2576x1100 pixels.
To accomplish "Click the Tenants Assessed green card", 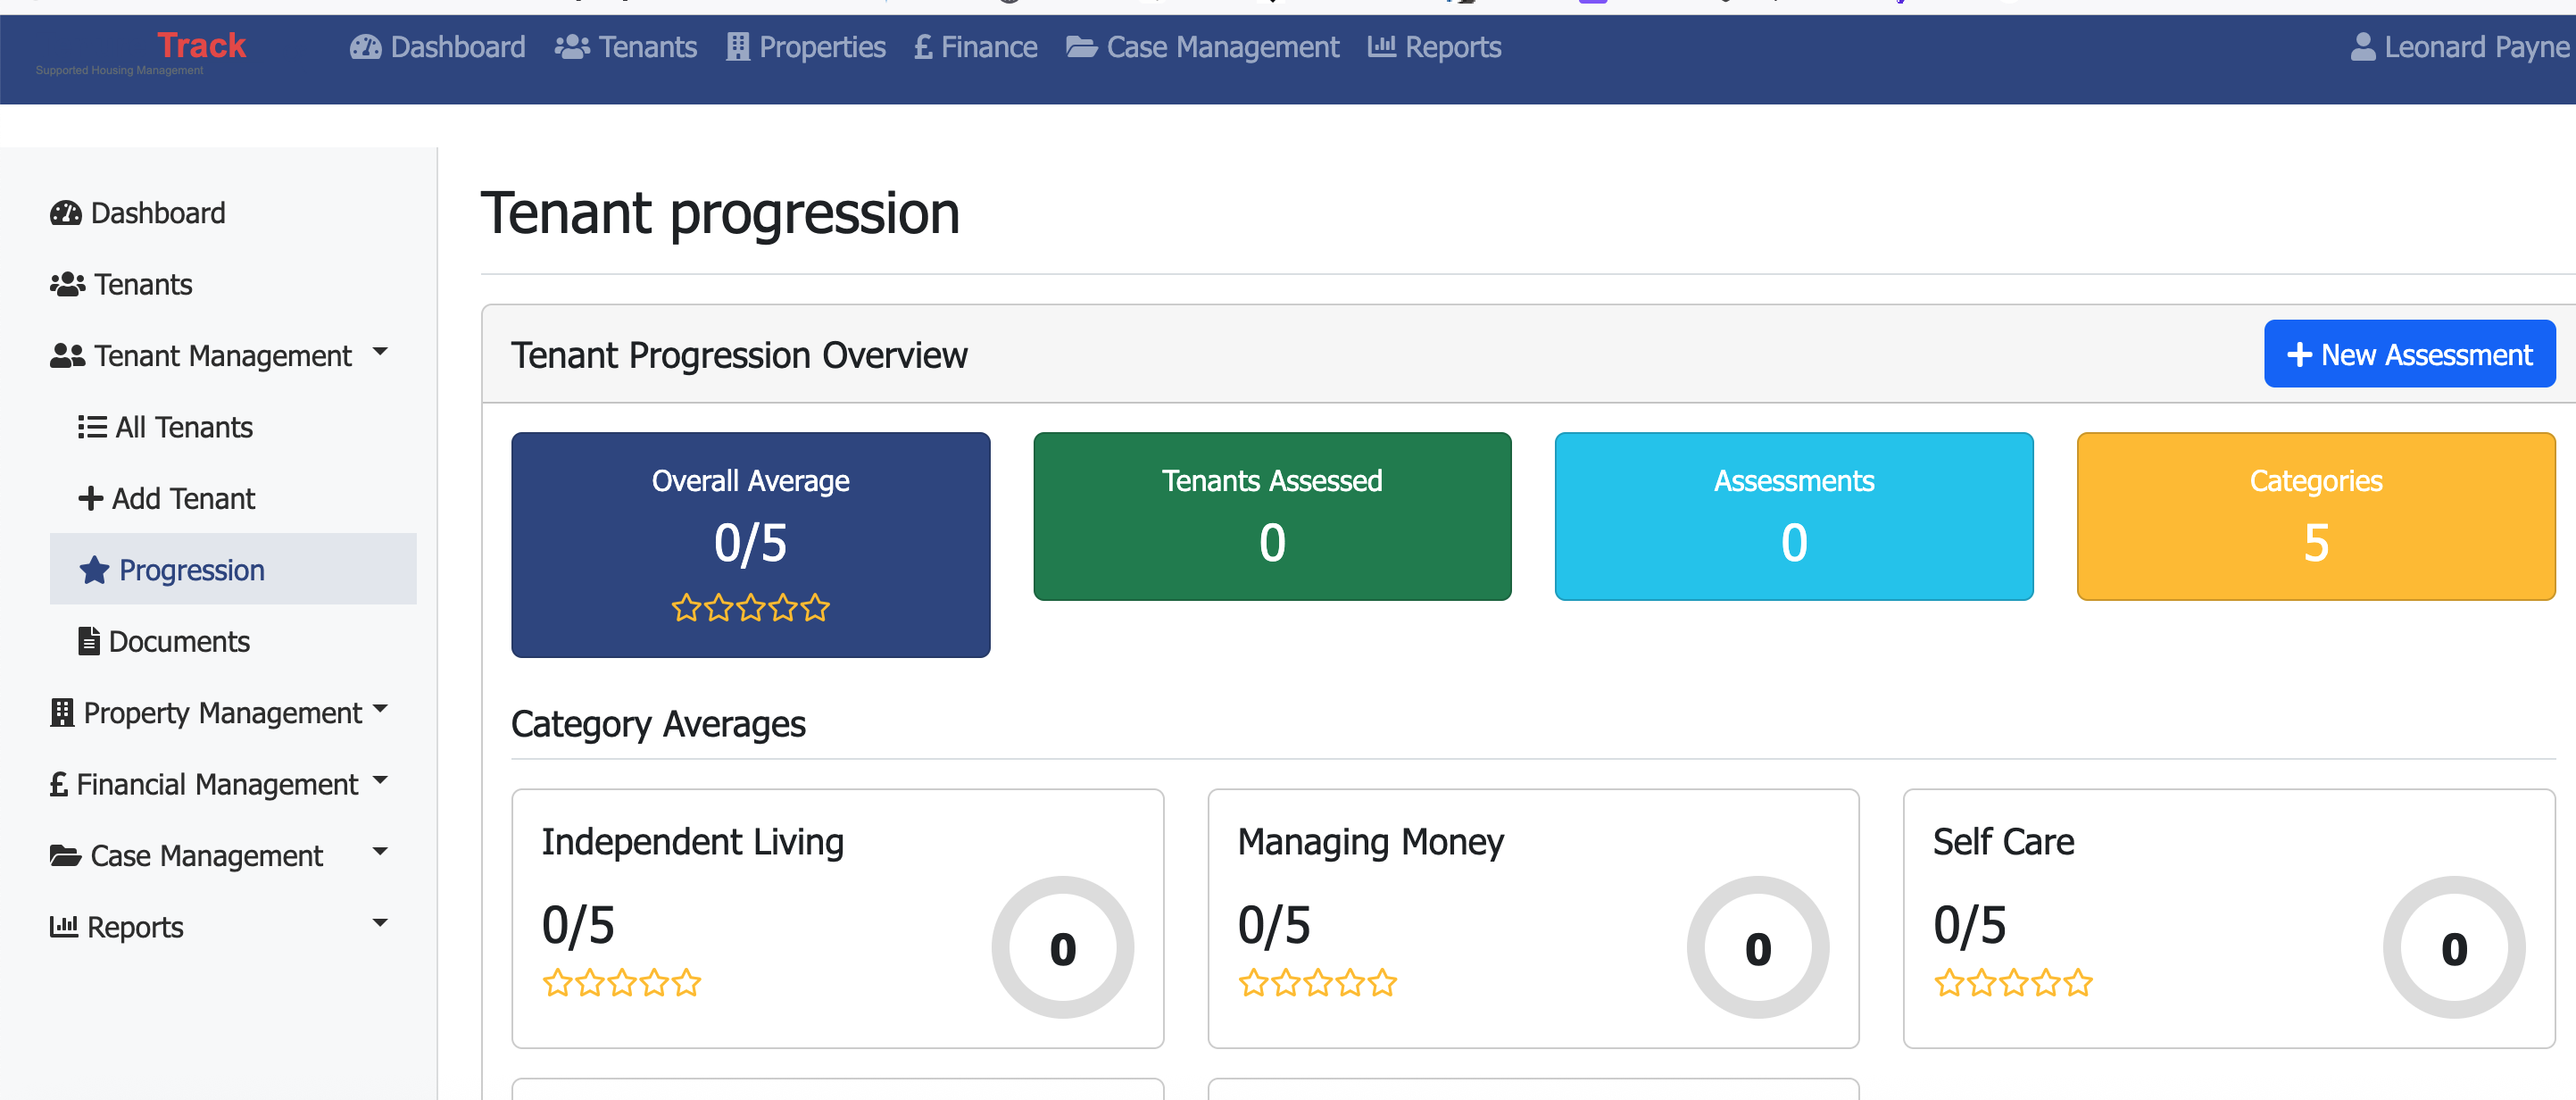I will point(1272,516).
